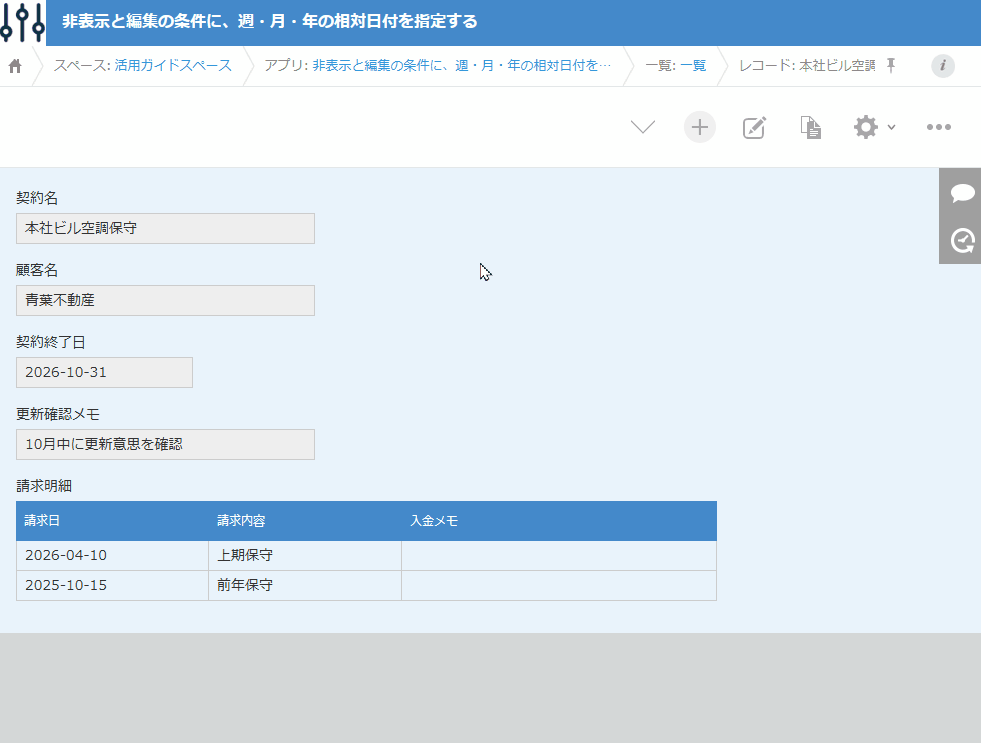Viewport: 981px width, 743px height.
Task: Click the 契約名 field label
Action: click(37, 198)
